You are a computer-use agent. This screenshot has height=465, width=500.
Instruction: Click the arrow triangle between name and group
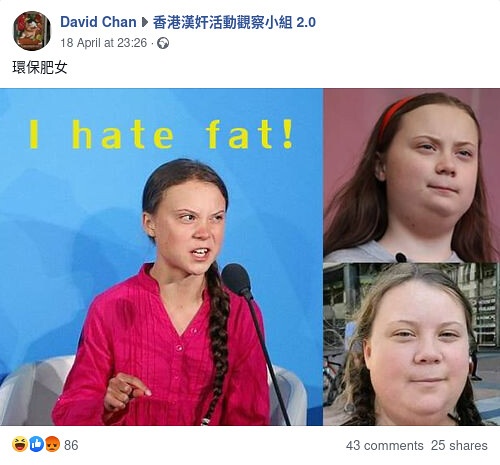145,23
